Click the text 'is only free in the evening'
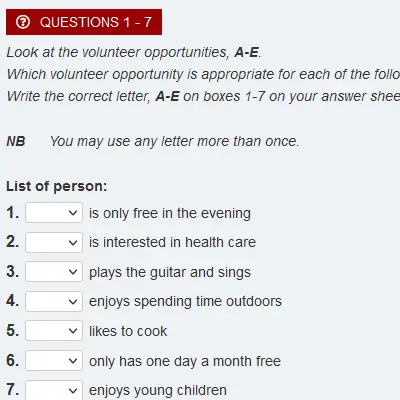400x400 pixels. pyautogui.click(x=170, y=213)
